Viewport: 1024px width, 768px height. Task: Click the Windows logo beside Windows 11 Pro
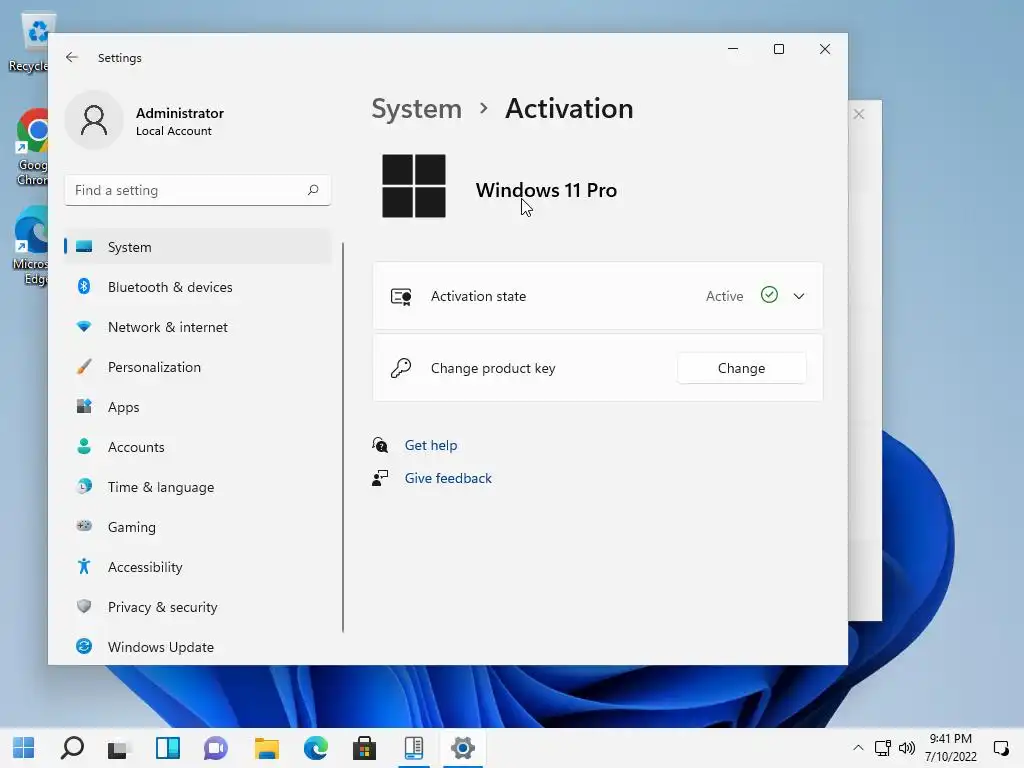(x=413, y=186)
